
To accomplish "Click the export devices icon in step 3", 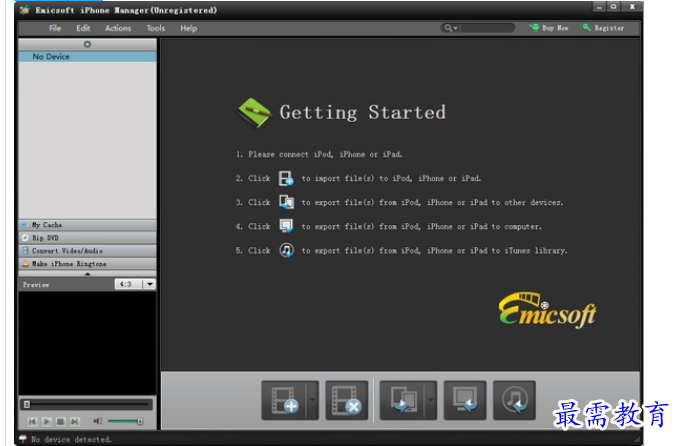I will tap(286, 202).
